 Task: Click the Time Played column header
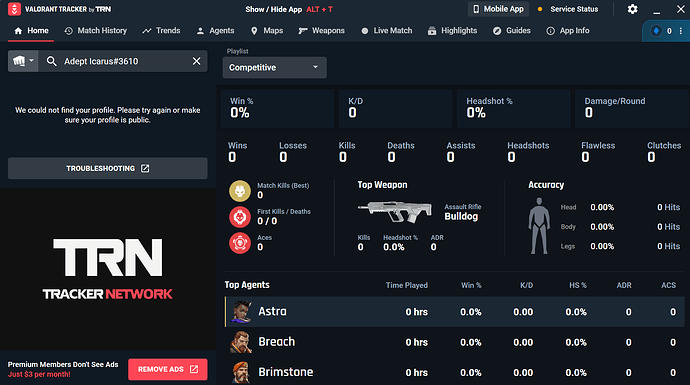point(407,285)
